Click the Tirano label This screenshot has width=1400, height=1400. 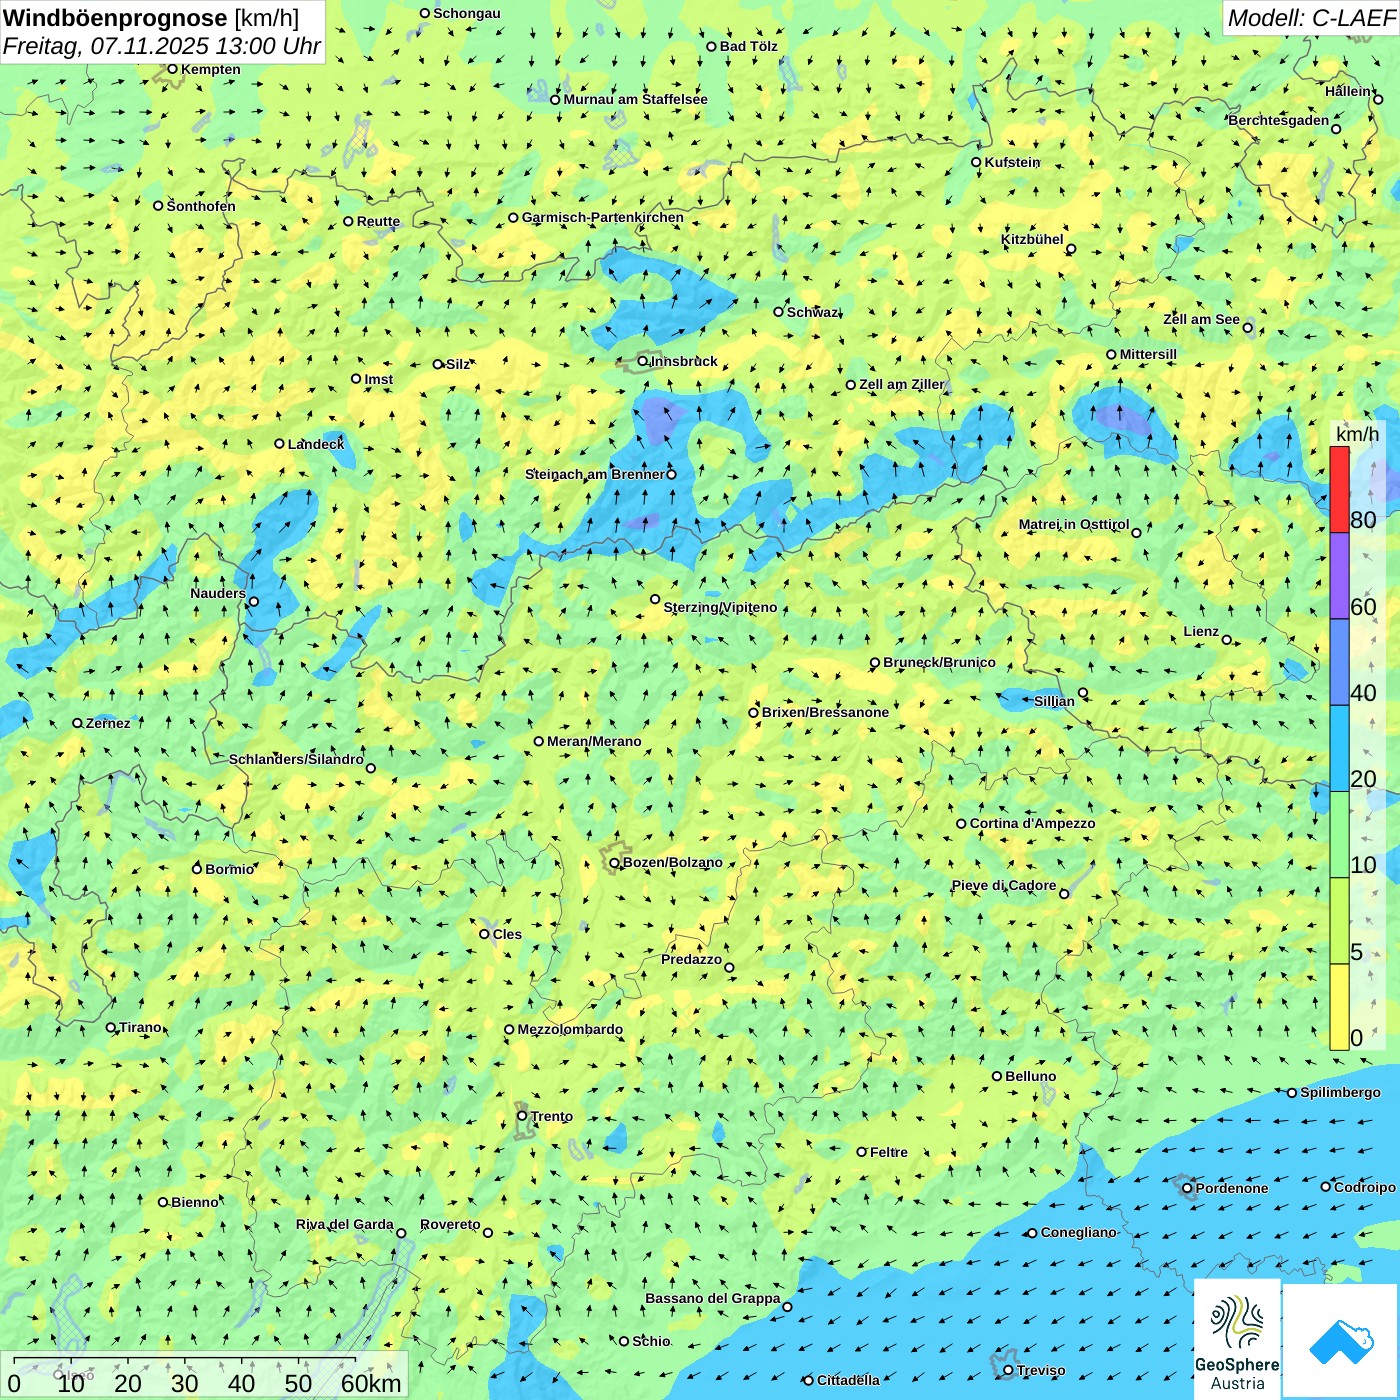pos(140,1027)
